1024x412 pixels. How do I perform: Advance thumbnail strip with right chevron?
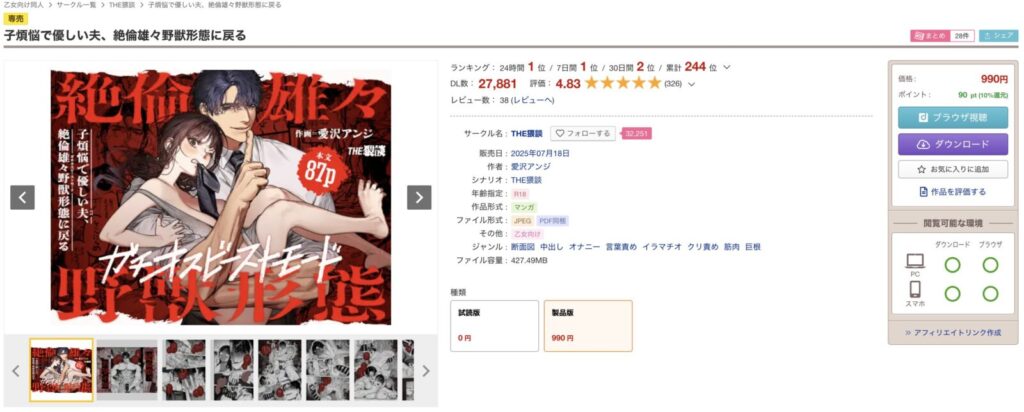tap(426, 371)
